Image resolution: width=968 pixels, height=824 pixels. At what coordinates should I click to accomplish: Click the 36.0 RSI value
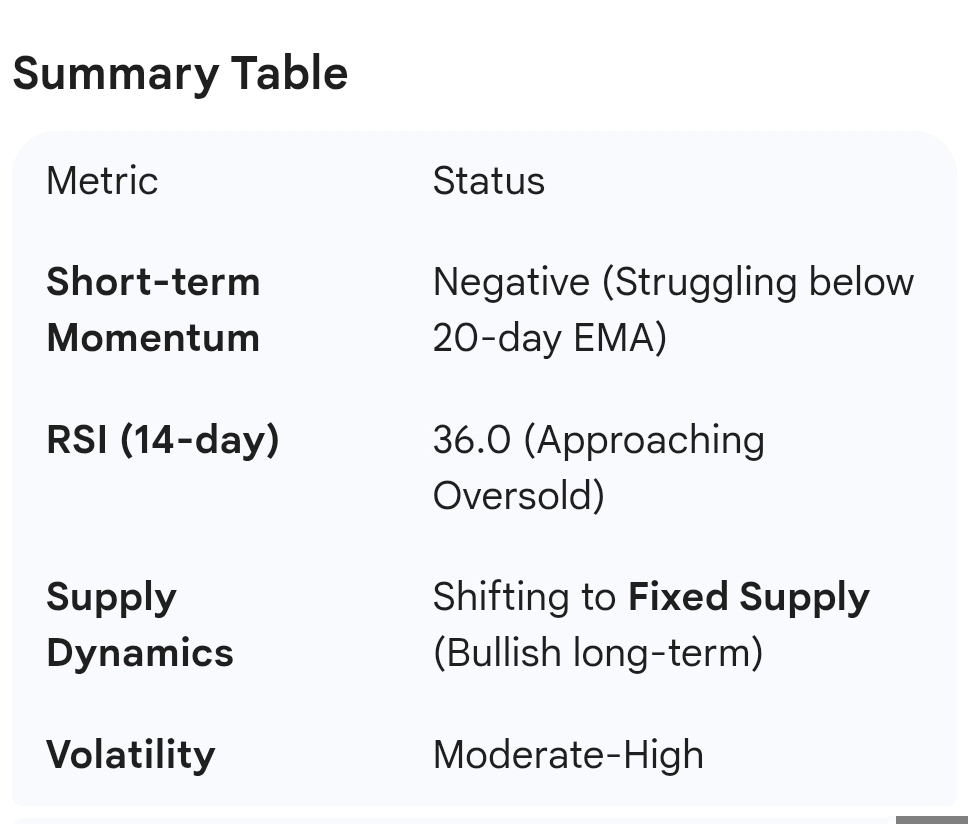[x=472, y=440]
